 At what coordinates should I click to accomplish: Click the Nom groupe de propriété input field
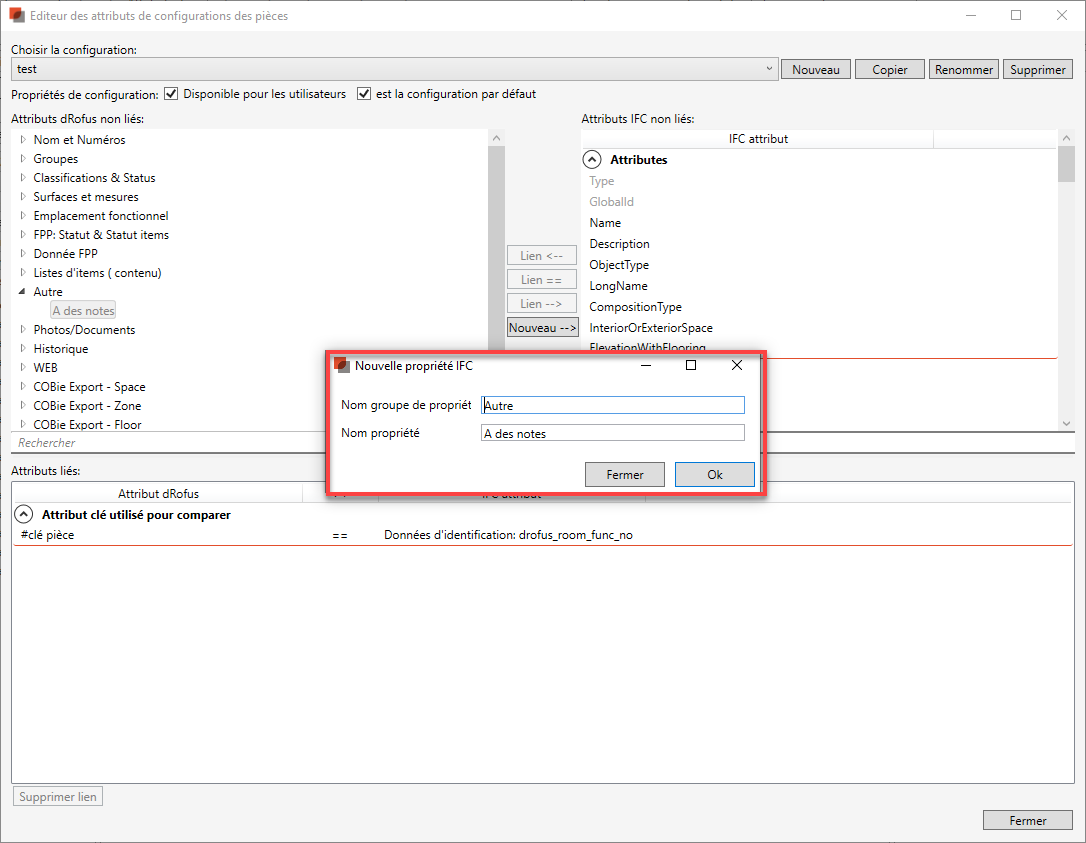coord(612,405)
